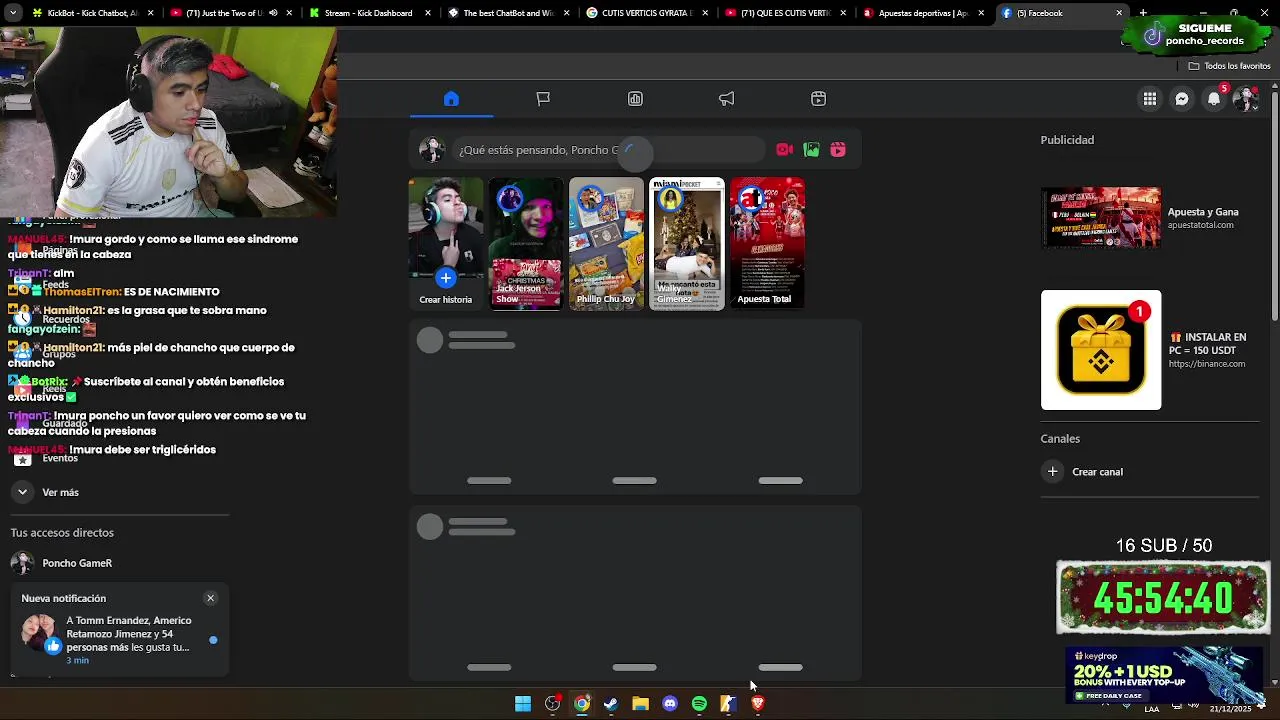Screen dimensions: 1280x720
Task: Start a live video from composer
Action: pos(785,150)
